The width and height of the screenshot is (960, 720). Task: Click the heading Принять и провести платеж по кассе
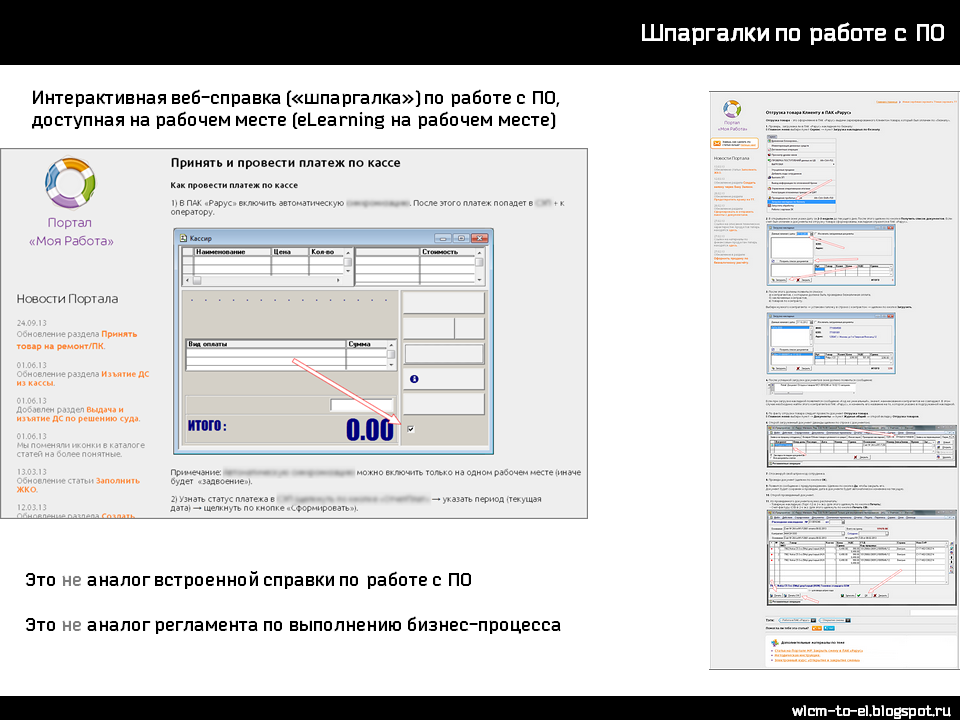point(285,163)
